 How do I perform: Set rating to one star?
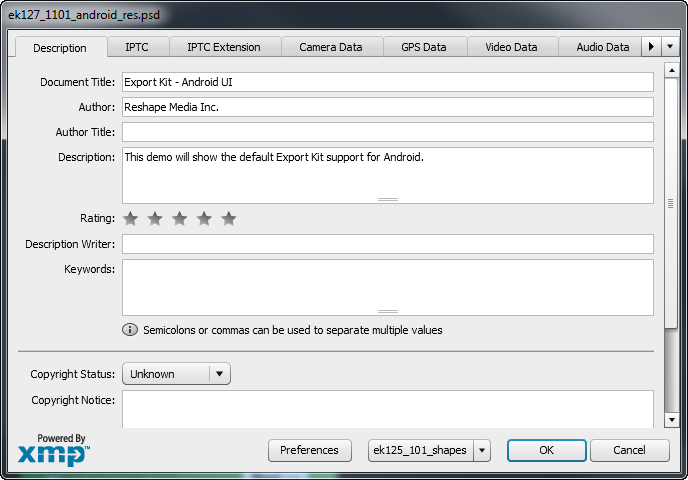(x=130, y=219)
